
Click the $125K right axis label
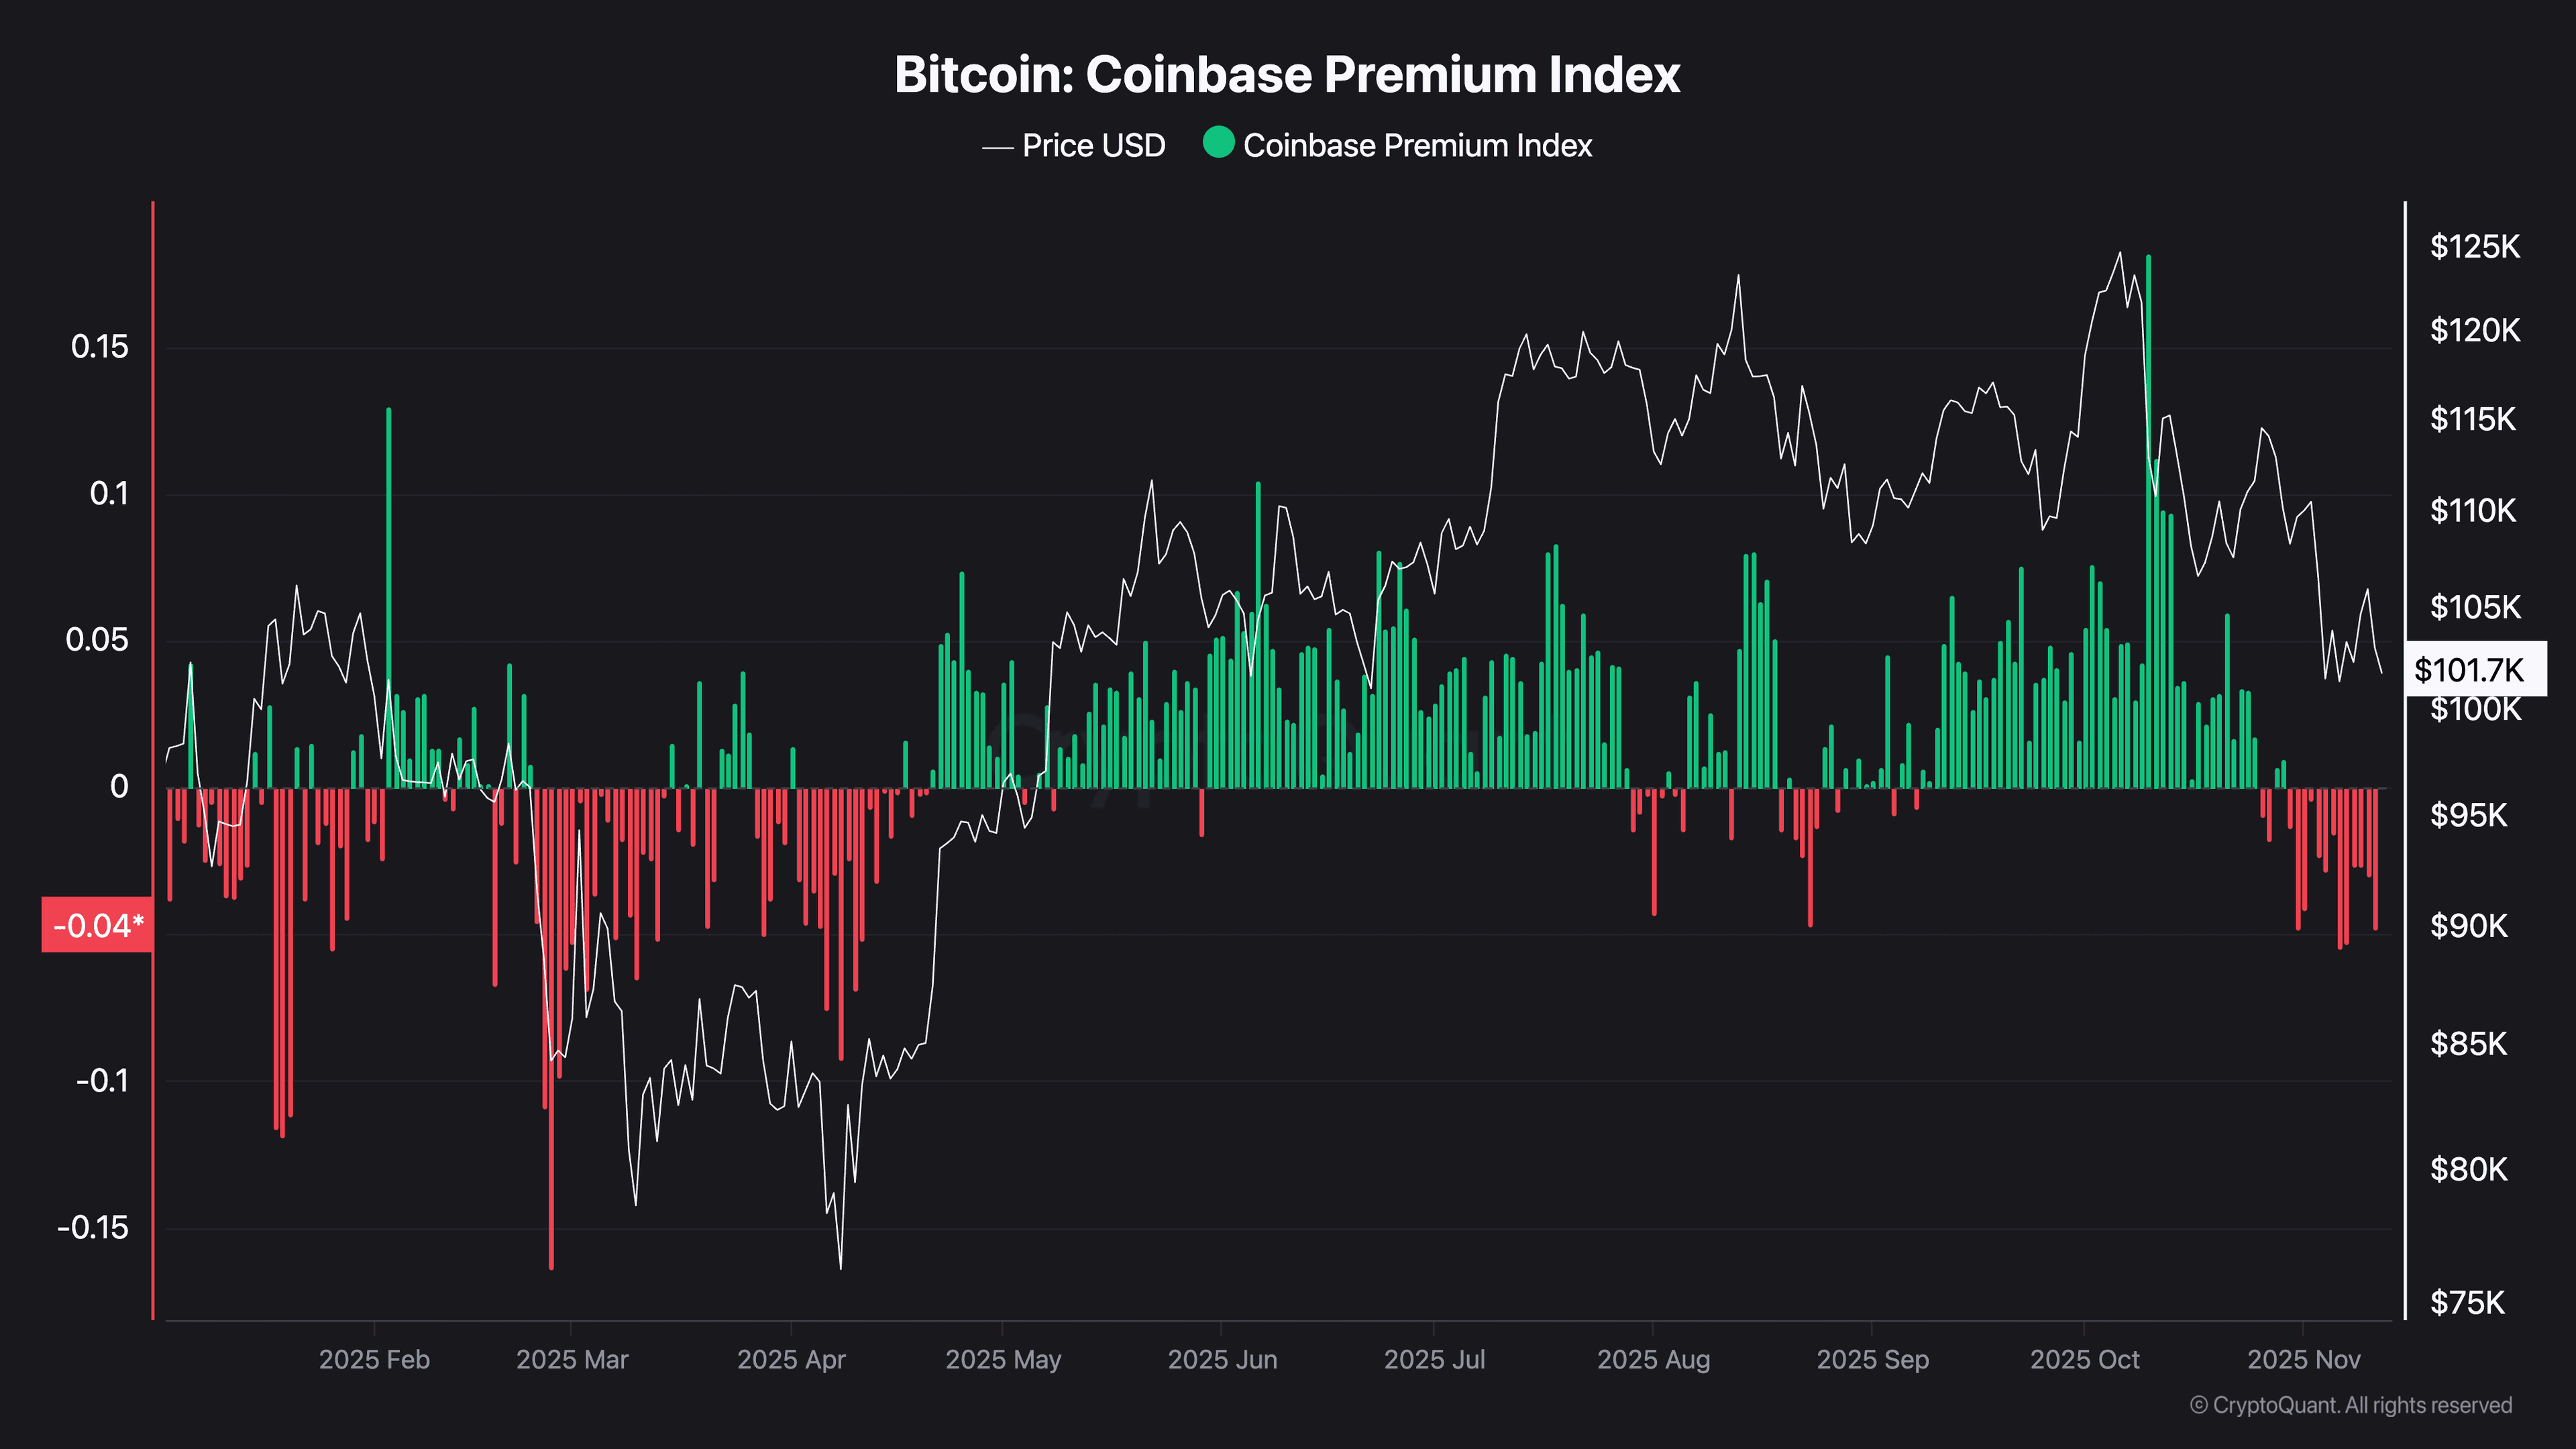click(2474, 247)
